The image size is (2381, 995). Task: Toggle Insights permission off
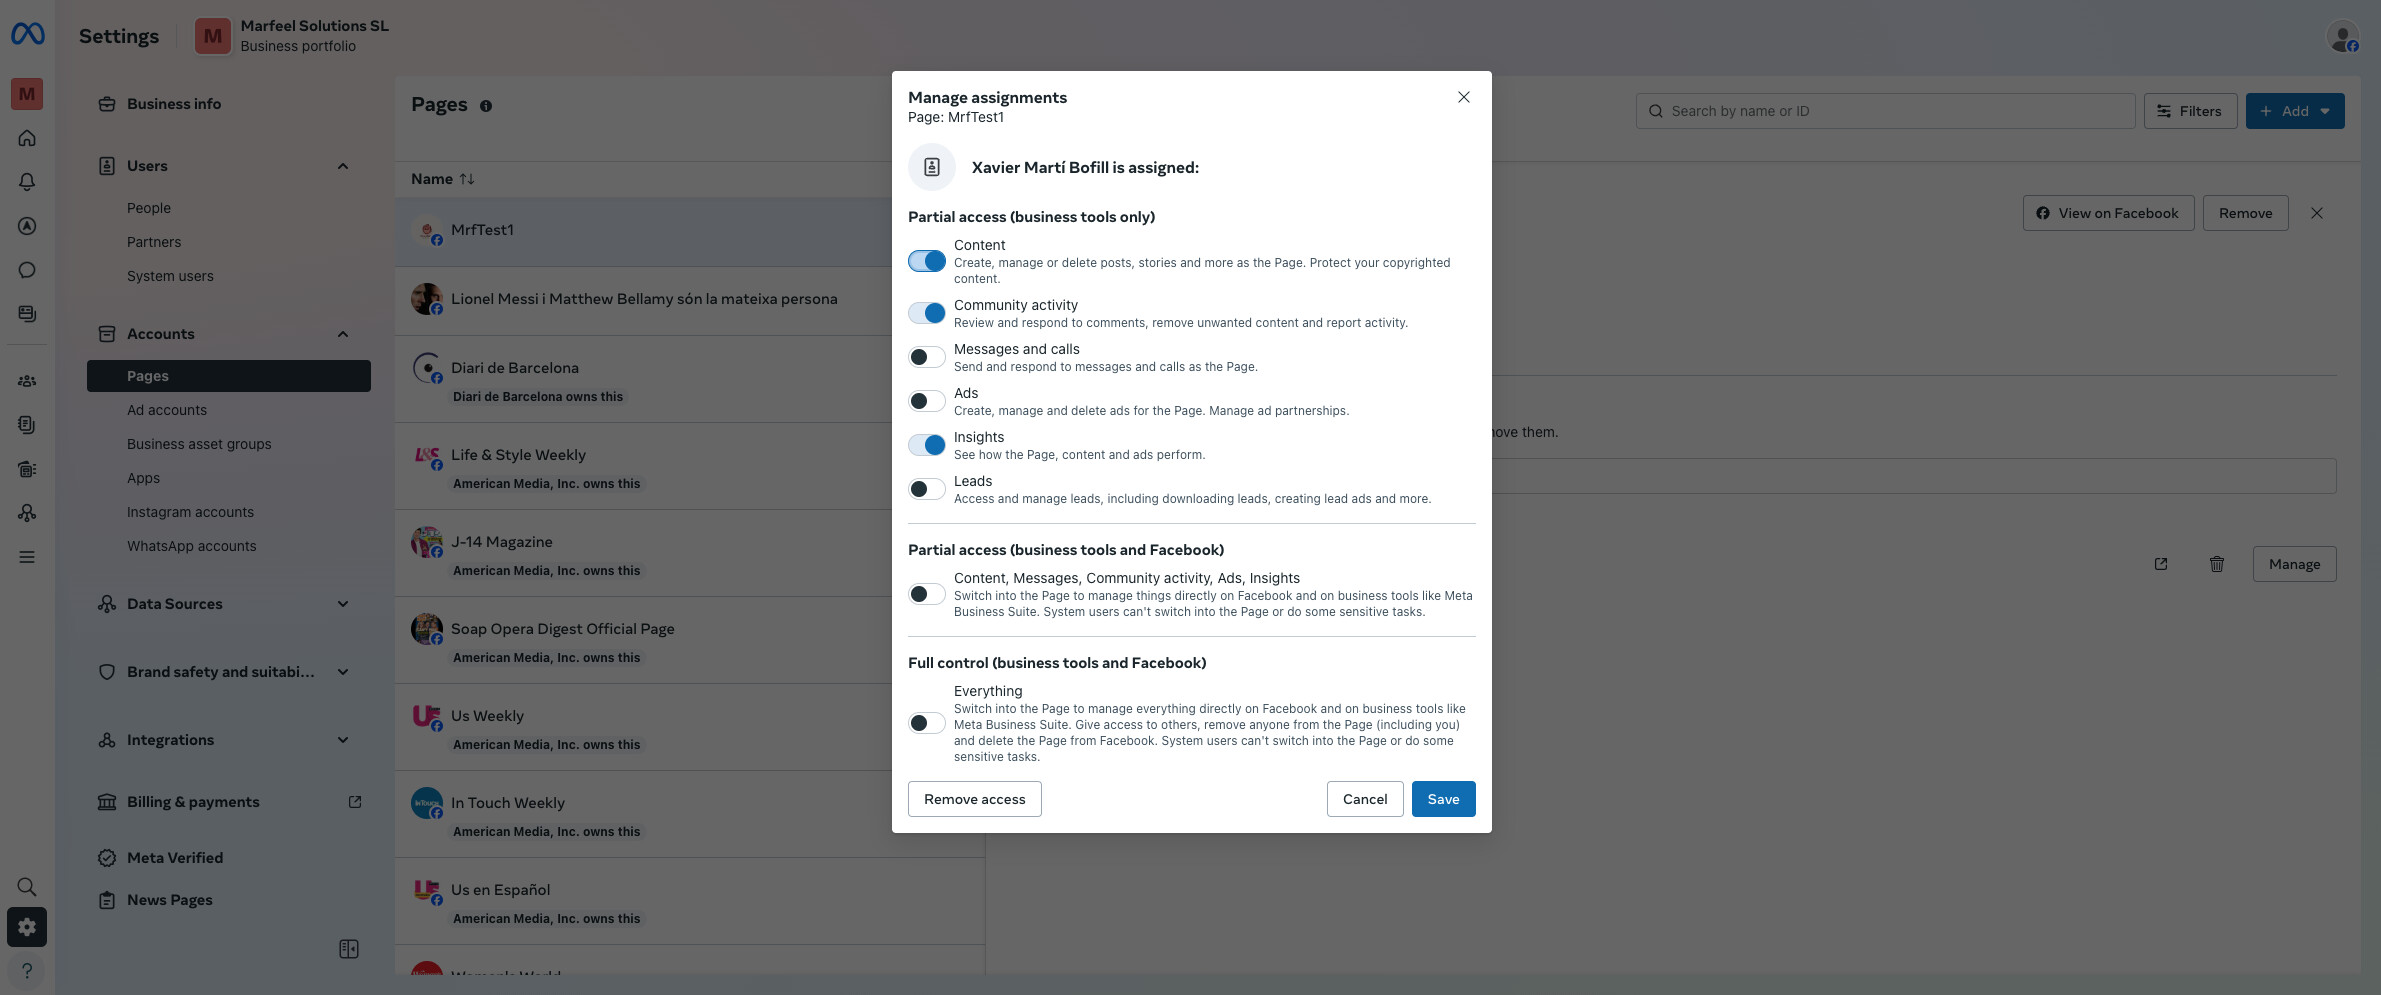[x=926, y=444]
